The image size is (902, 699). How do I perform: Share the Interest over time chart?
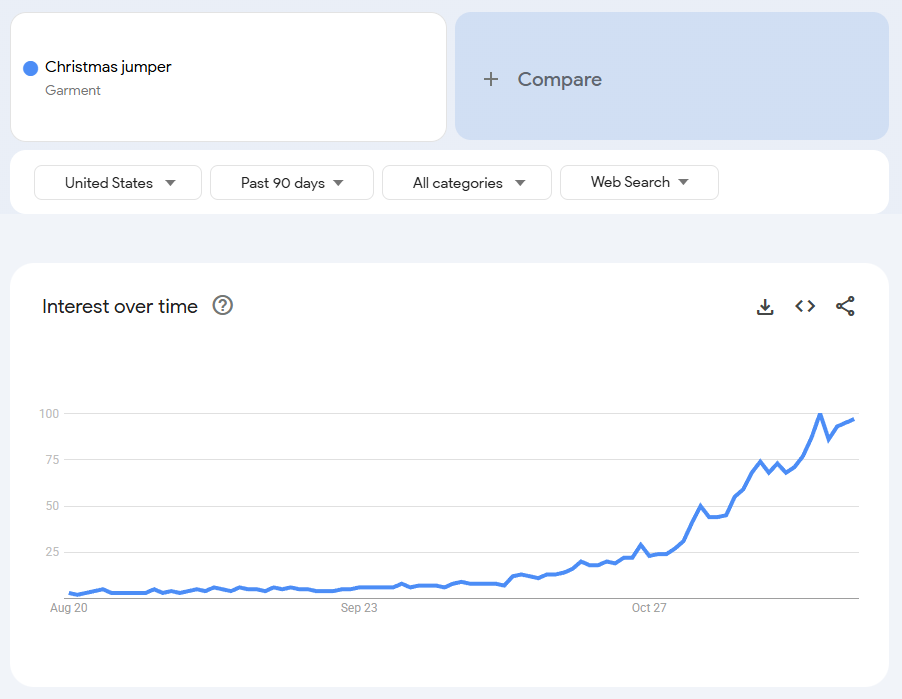point(845,306)
